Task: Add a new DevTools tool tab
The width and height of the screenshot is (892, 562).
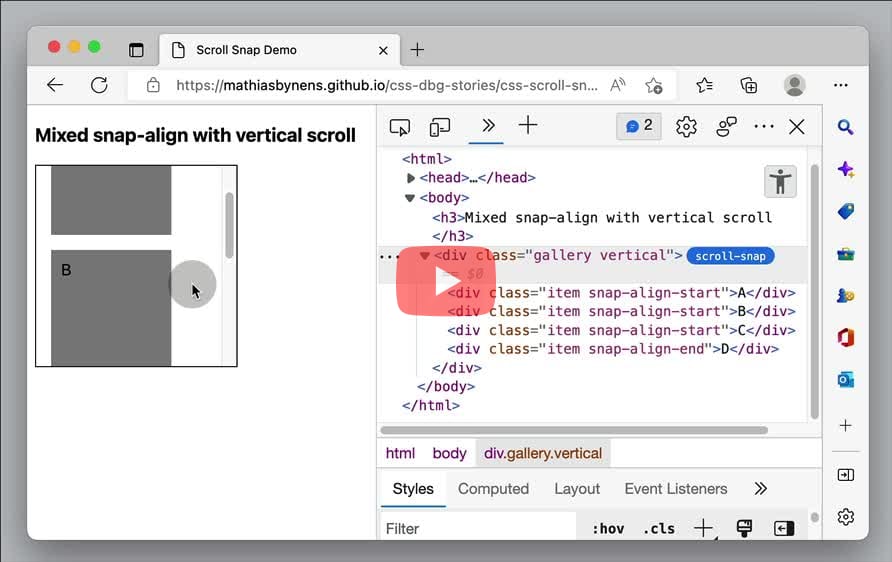Action: [x=528, y=125]
